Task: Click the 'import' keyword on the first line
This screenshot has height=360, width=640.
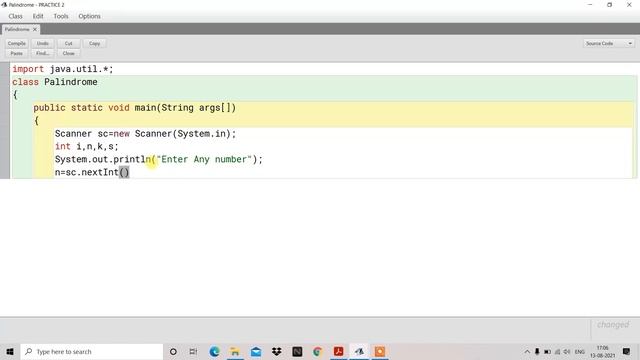Action: click(x=28, y=69)
